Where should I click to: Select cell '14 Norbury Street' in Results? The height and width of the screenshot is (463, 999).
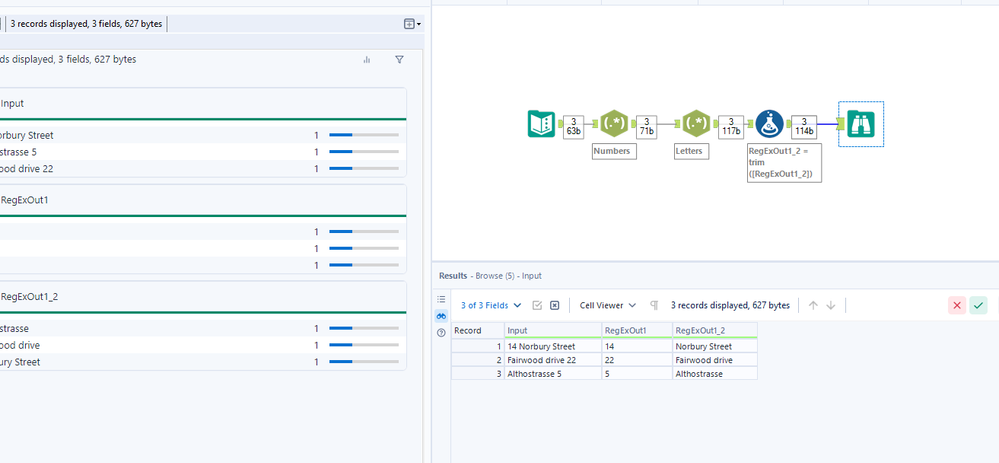(x=553, y=346)
